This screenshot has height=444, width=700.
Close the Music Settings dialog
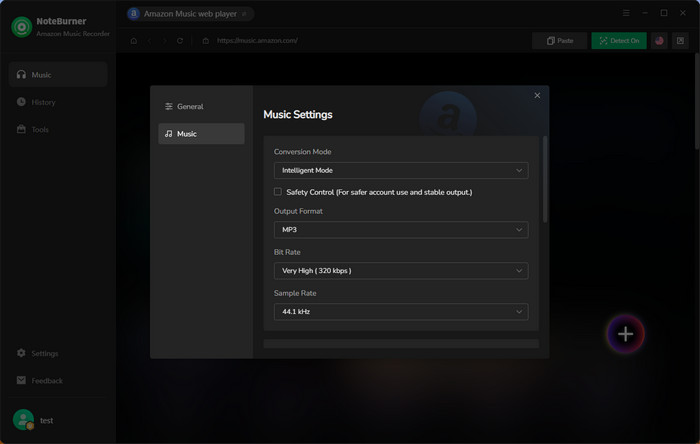pos(537,95)
